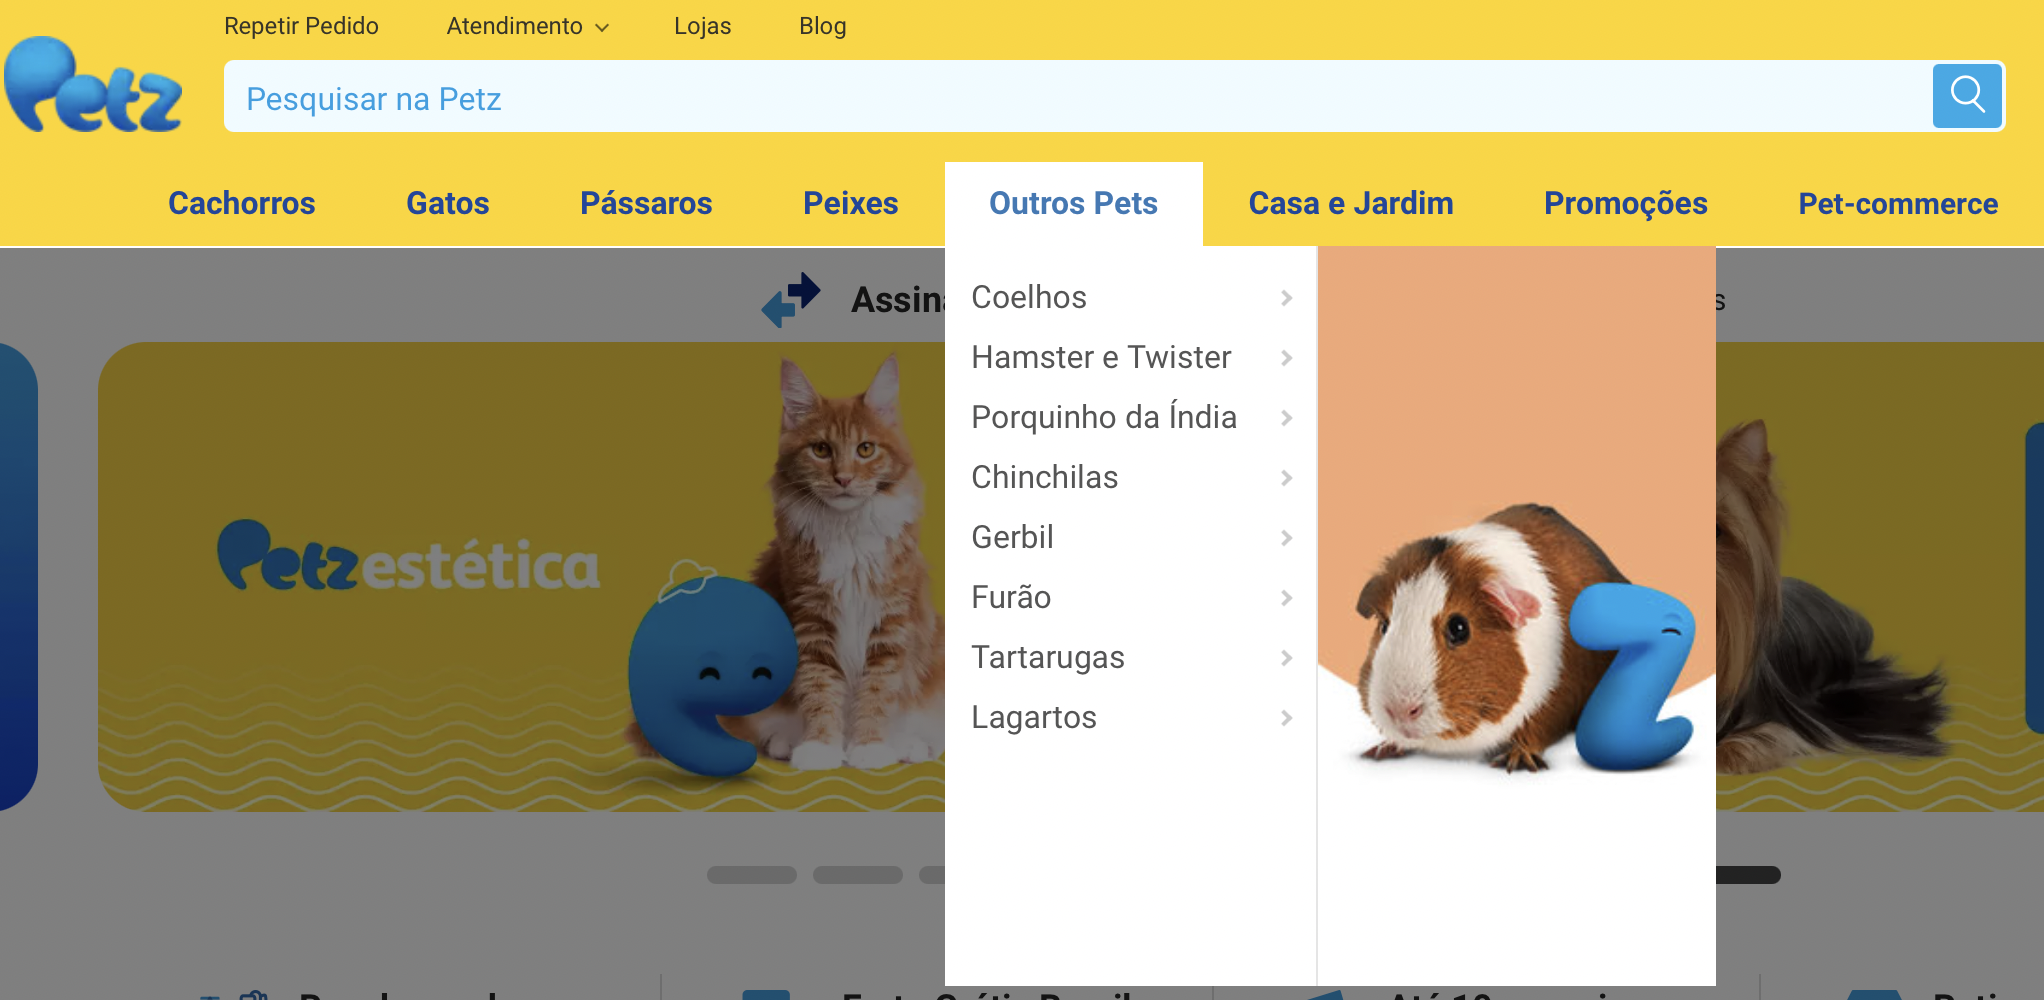Open the Petz Estética banner
Viewport: 2044px width, 1000px height.
(521, 577)
